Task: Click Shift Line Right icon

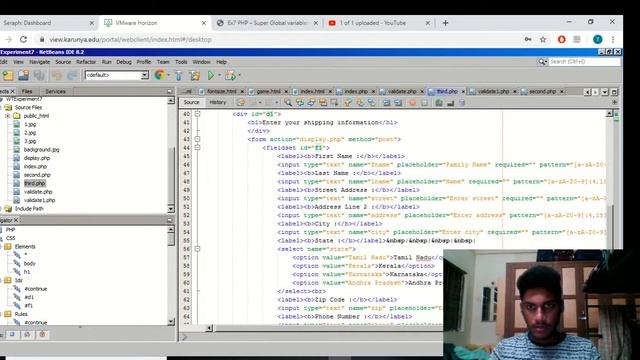Action: tap(398, 102)
